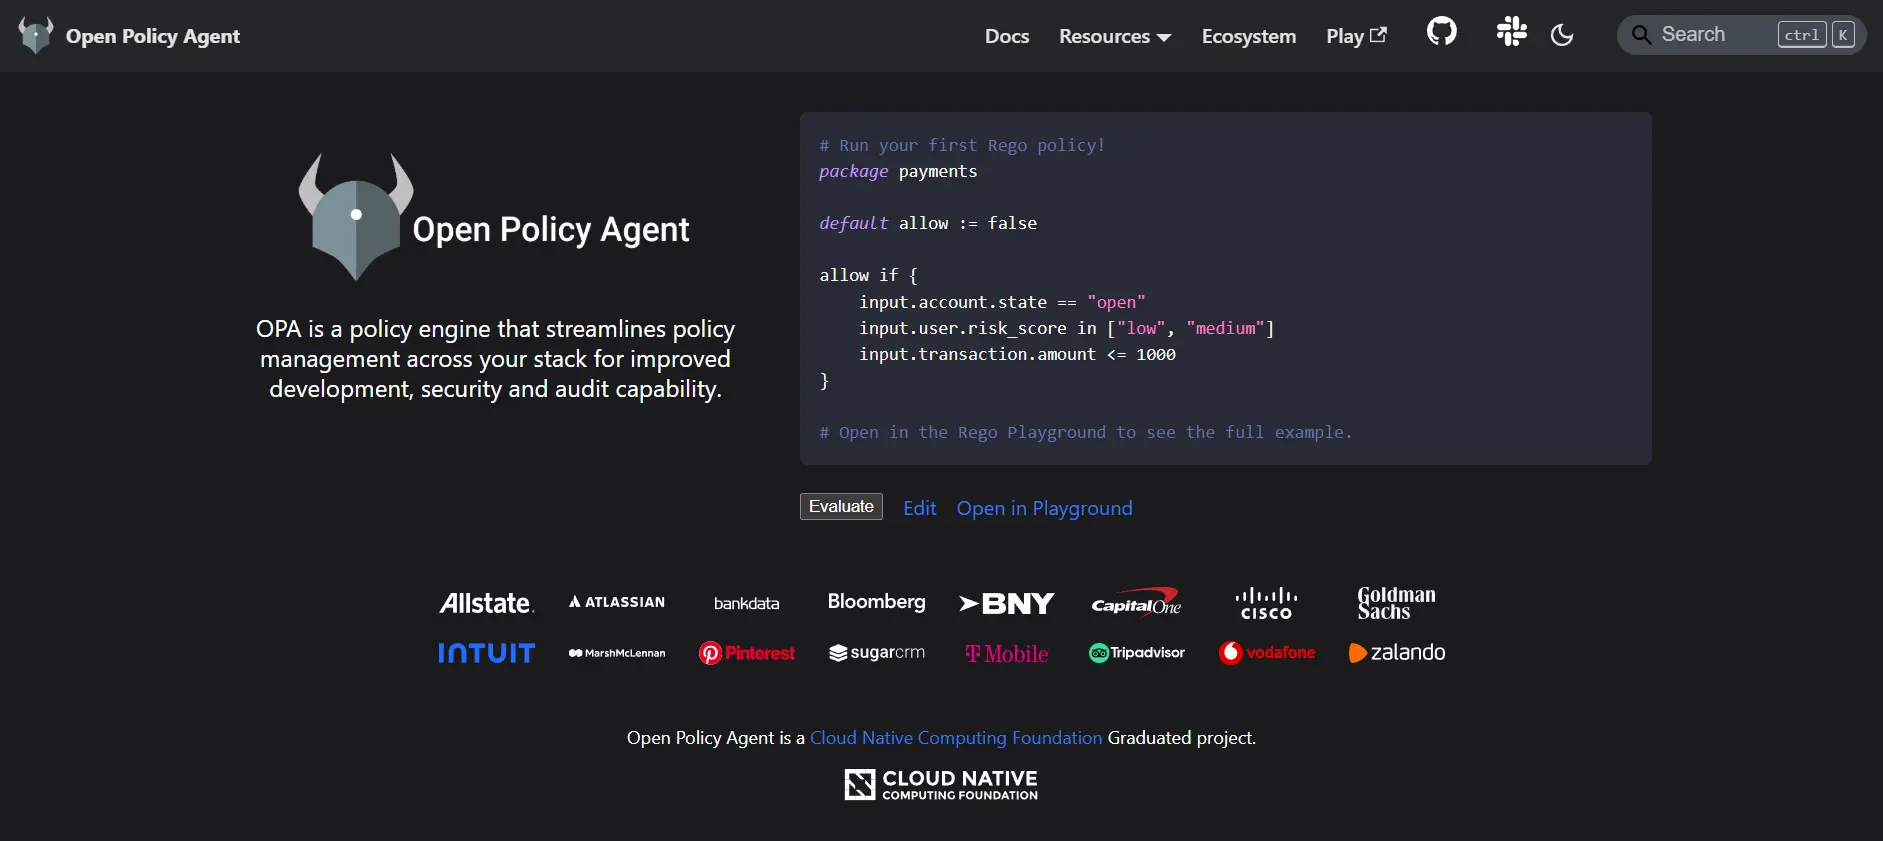Screen dimensions: 1883x841
Task: Click the "input.user.risk_score" code line
Action: point(1067,328)
